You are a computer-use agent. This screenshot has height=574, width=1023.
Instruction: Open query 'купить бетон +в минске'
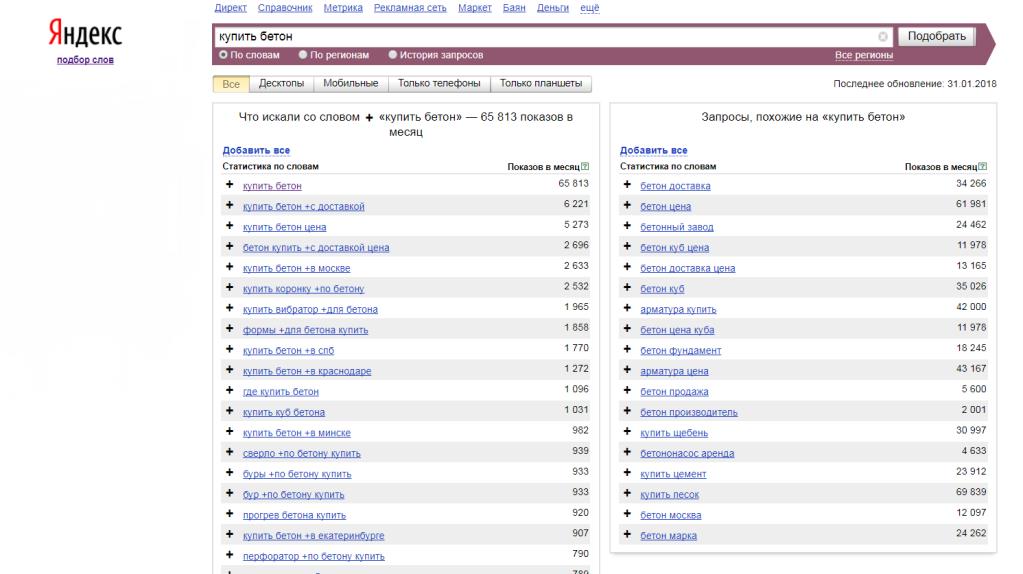coord(297,433)
